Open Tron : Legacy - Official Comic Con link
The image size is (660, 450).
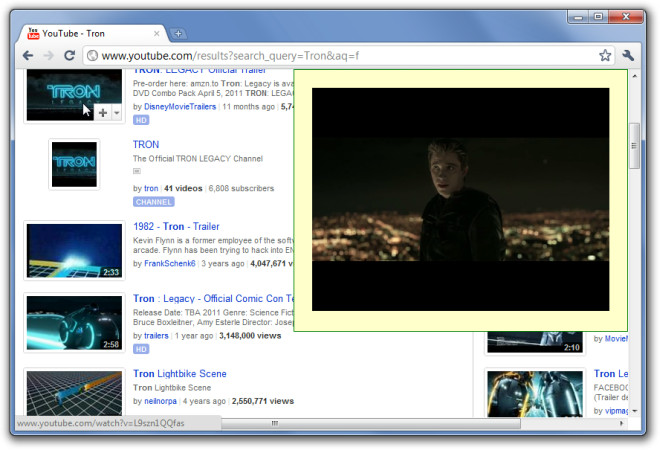click(213, 298)
